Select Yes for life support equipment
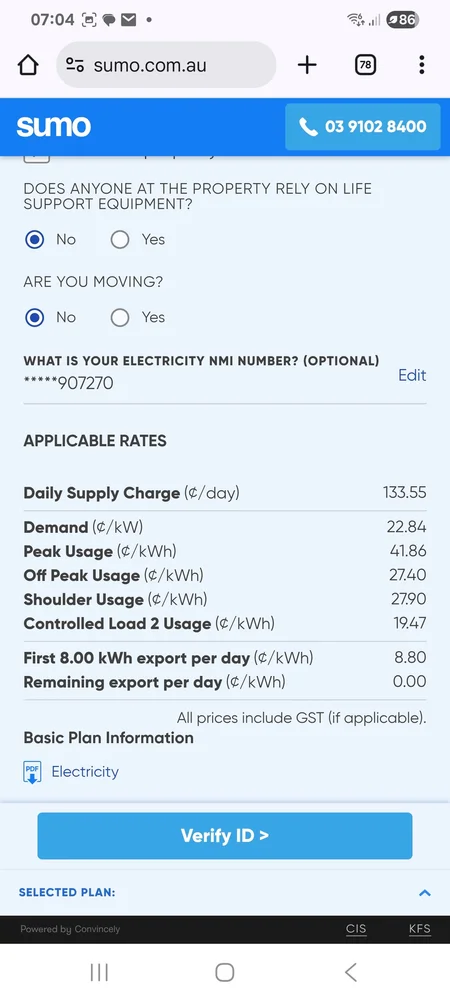This screenshot has height=1000, width=450. [x=120, y=239]
